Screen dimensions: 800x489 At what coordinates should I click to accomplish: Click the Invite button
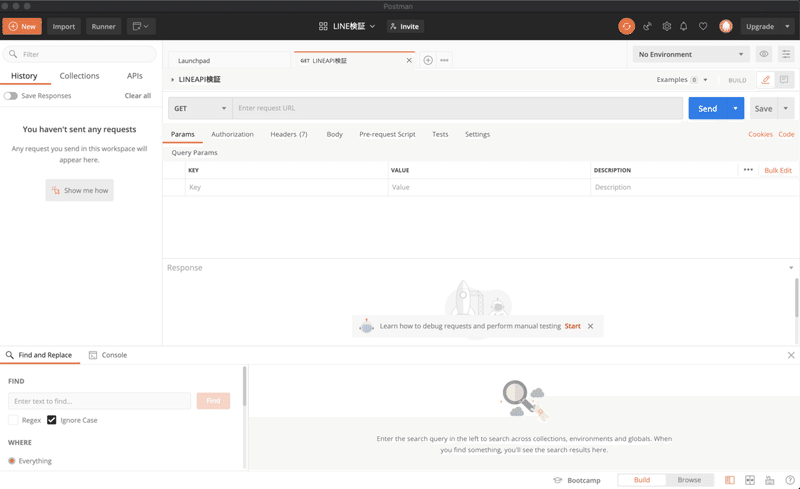click(x=405, y=26)
